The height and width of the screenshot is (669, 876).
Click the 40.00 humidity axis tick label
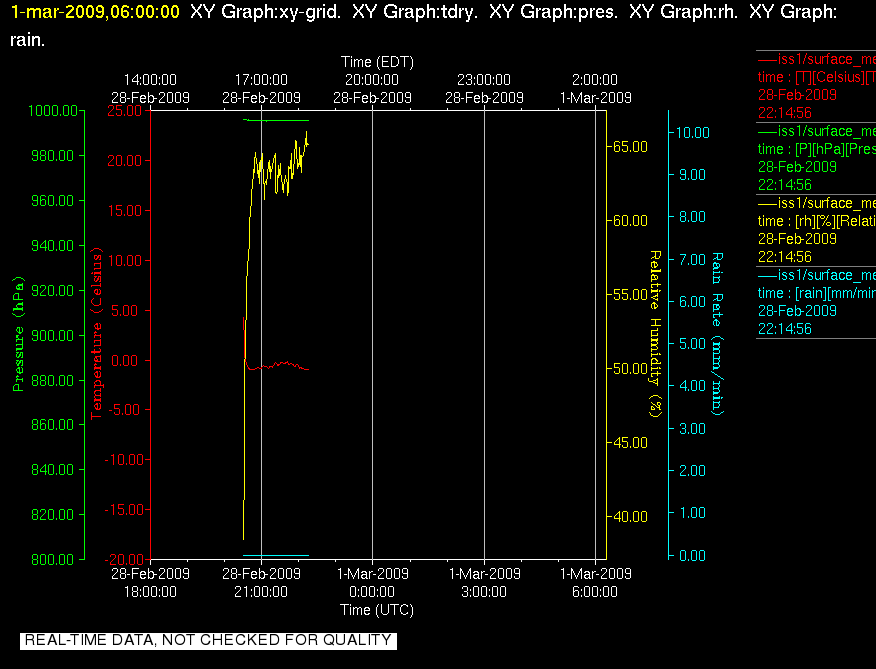click(630, 516)
